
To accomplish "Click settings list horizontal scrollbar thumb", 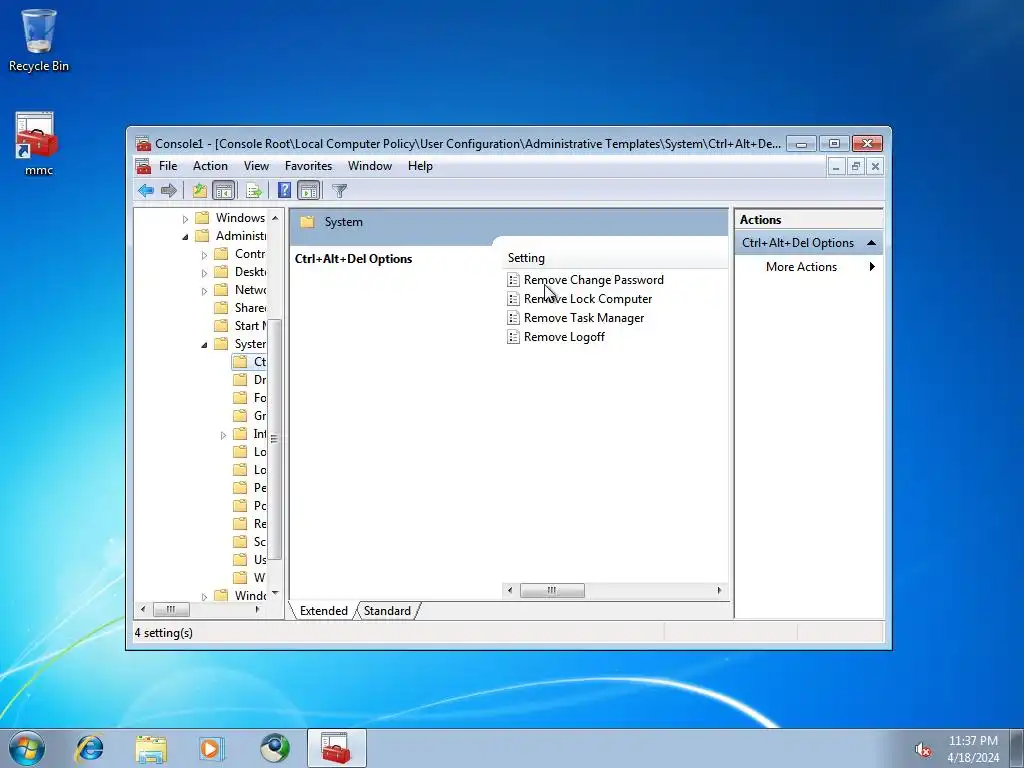I will 552,590.
